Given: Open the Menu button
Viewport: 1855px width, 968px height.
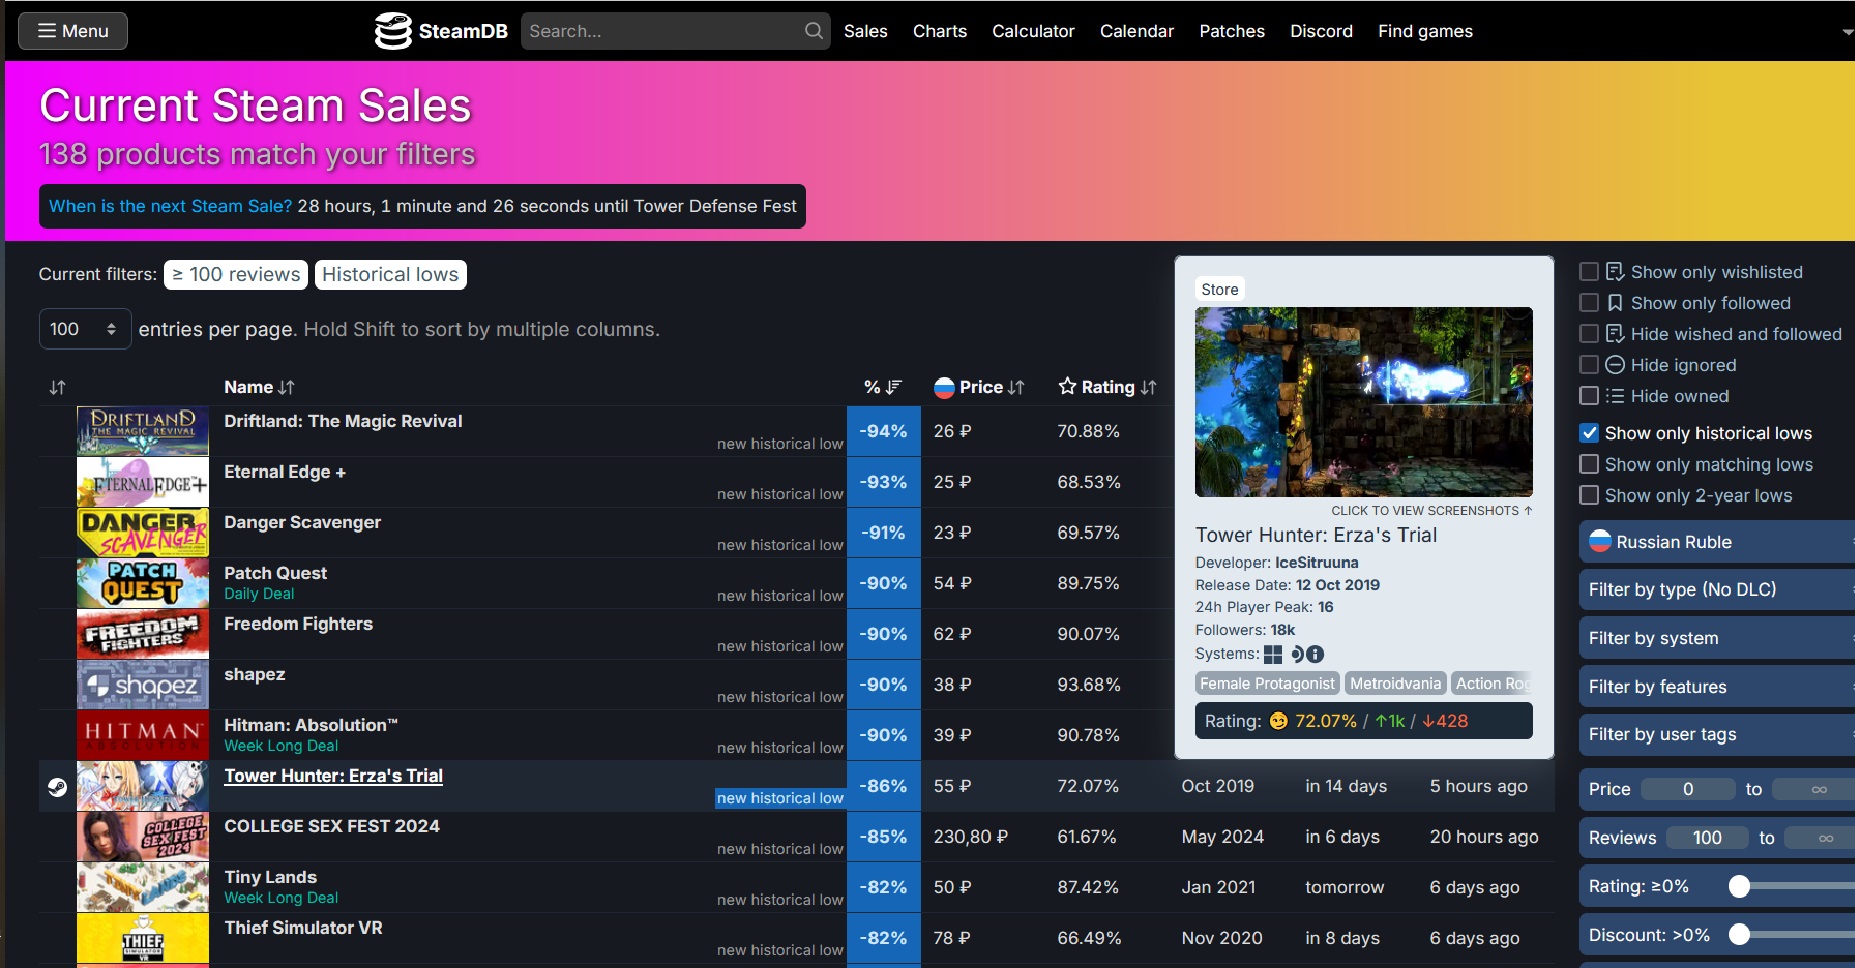Looking at the screenshot, I should click(73, 31).
